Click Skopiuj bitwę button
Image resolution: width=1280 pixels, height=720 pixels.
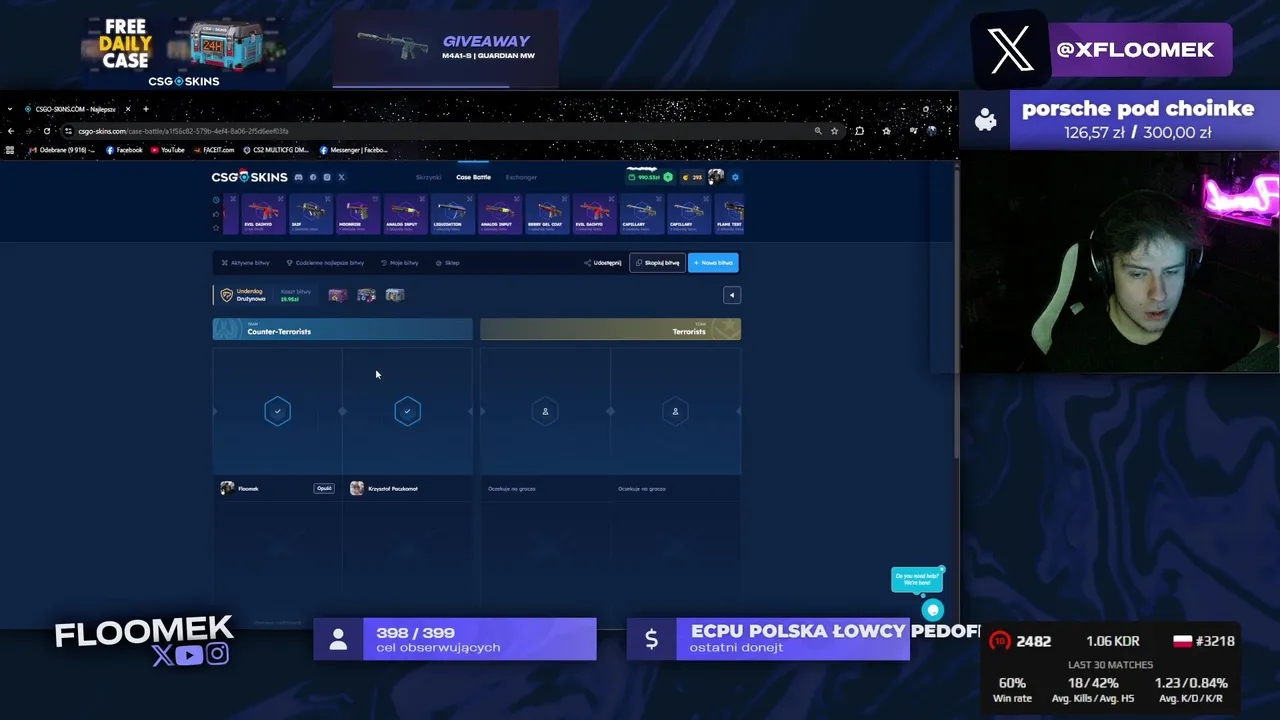coord(657,262)
